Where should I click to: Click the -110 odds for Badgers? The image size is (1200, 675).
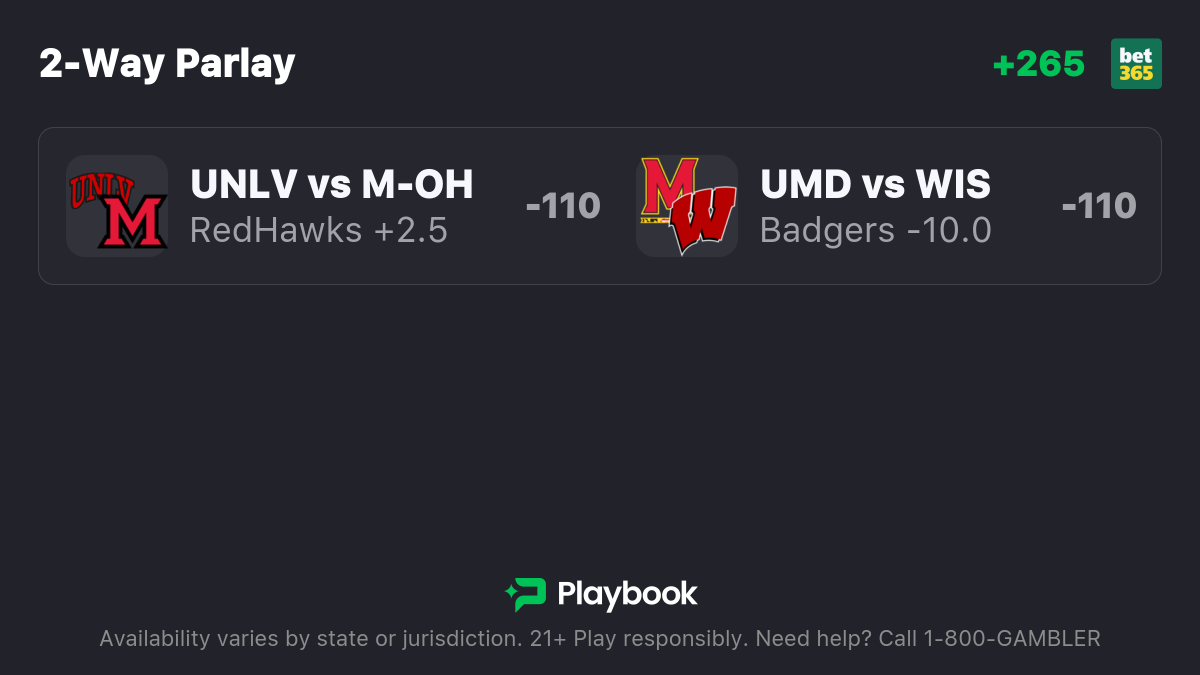[1099, 206]
